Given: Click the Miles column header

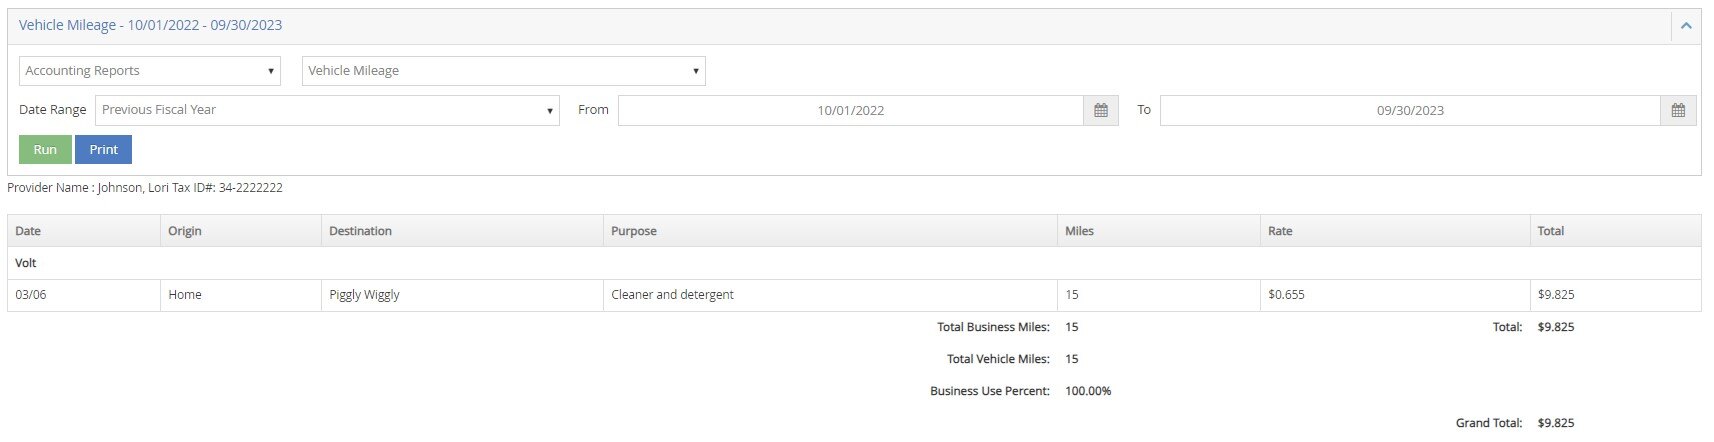Looking at the screenshot, I should [x=1079, y=231].
